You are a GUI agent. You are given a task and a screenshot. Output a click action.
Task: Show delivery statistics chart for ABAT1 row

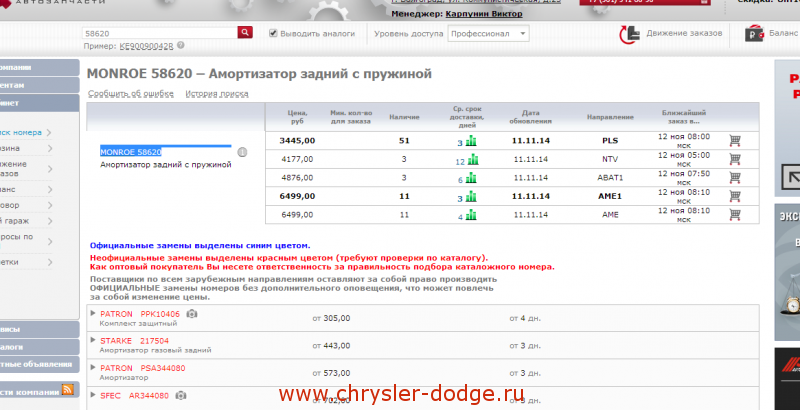(471, 178)
